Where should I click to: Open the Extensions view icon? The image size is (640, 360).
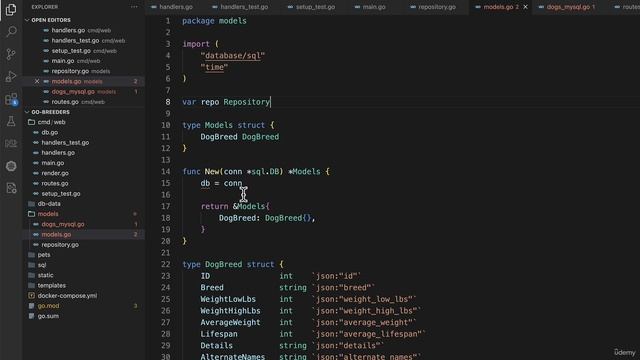(11, 99)
